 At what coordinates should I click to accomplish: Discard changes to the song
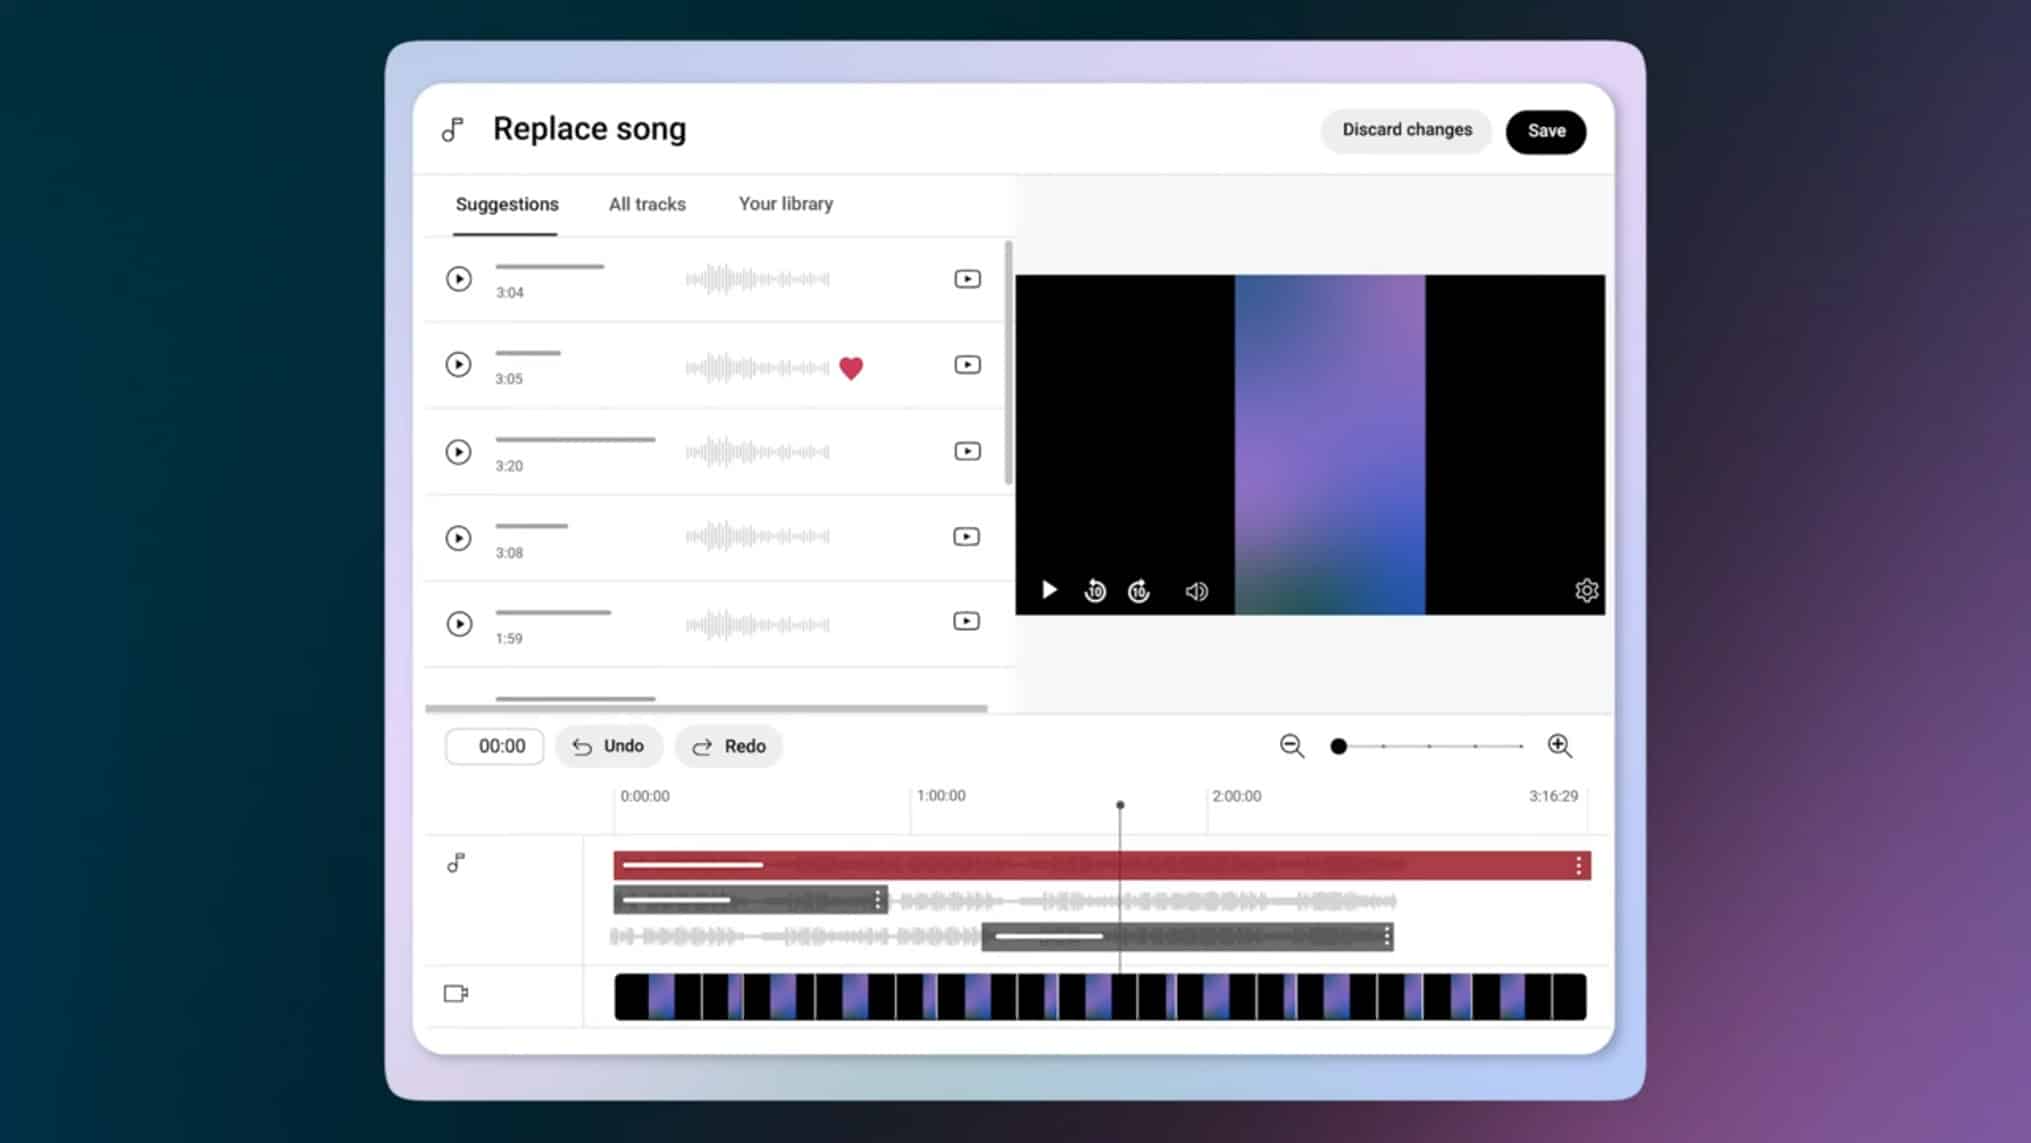(1406, 130)
